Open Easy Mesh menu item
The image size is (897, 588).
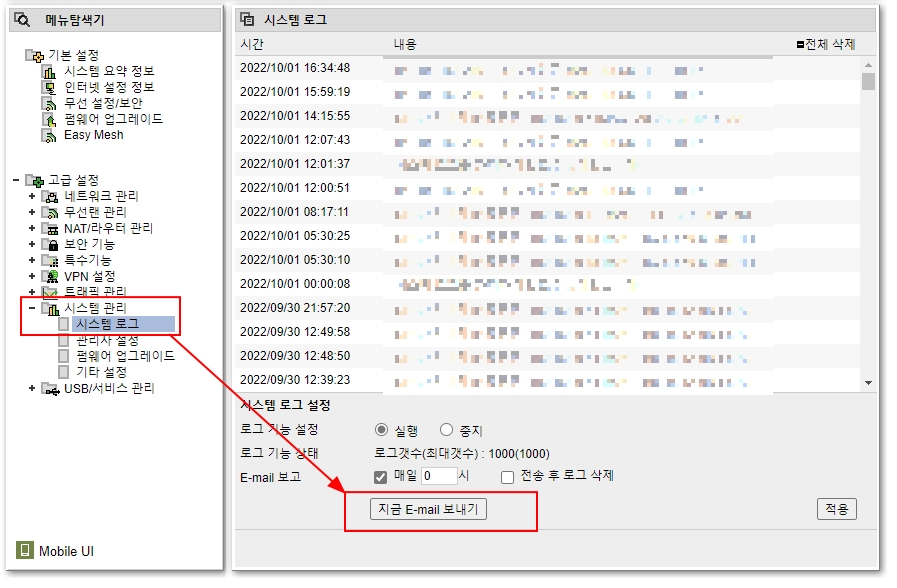[94, 135]
